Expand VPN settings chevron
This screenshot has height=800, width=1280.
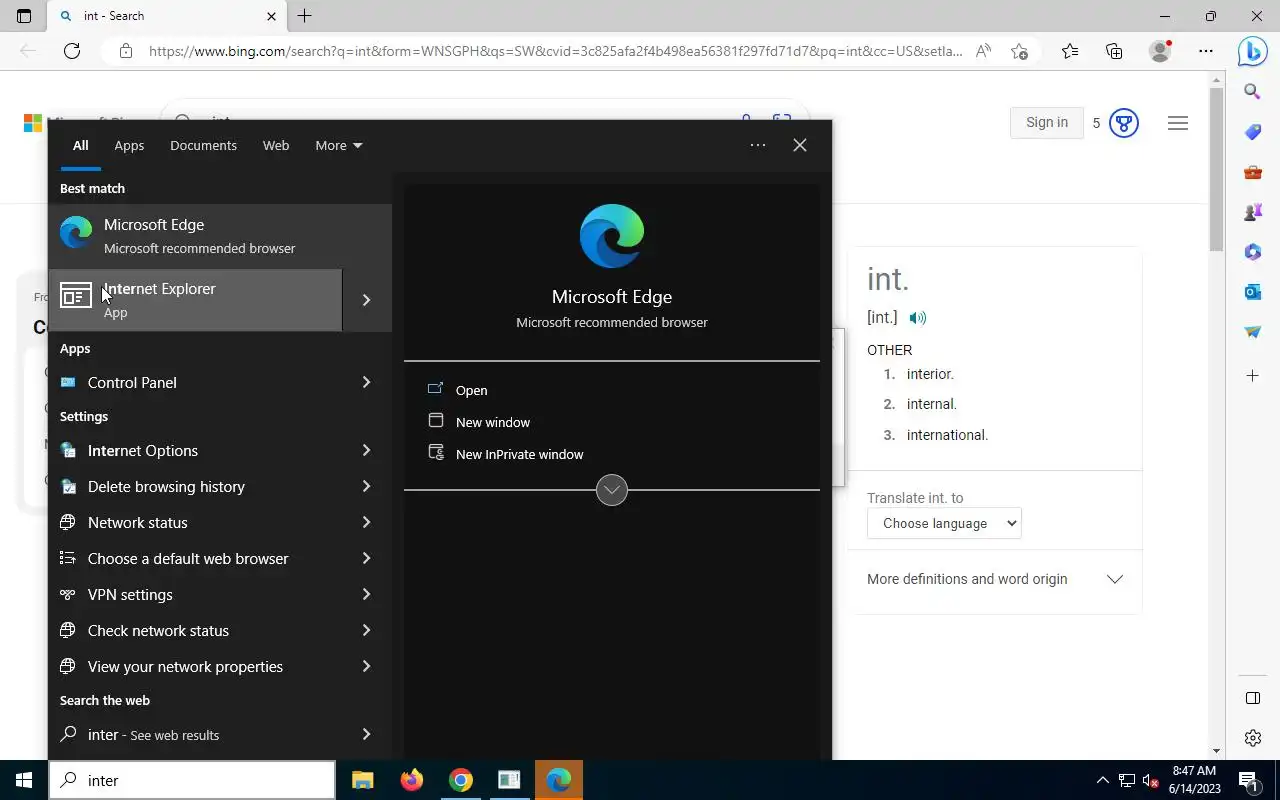tap(367, 594)
